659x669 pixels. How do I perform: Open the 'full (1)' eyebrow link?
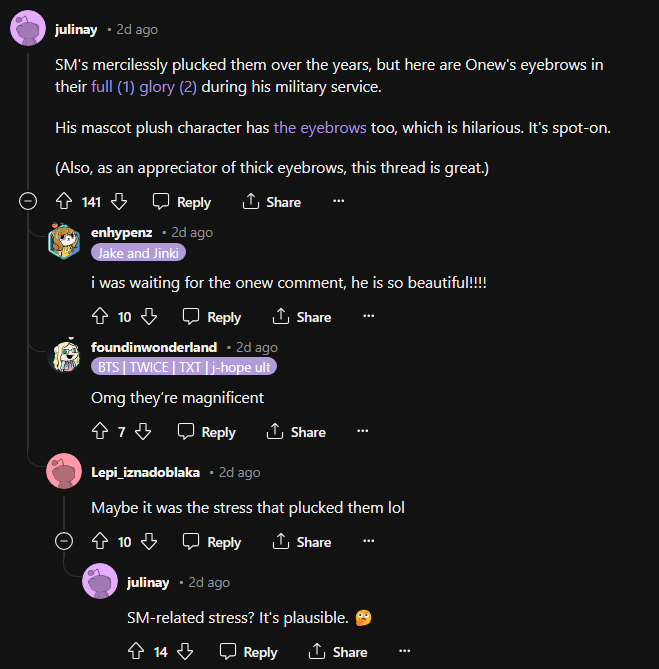click(112, 87)
